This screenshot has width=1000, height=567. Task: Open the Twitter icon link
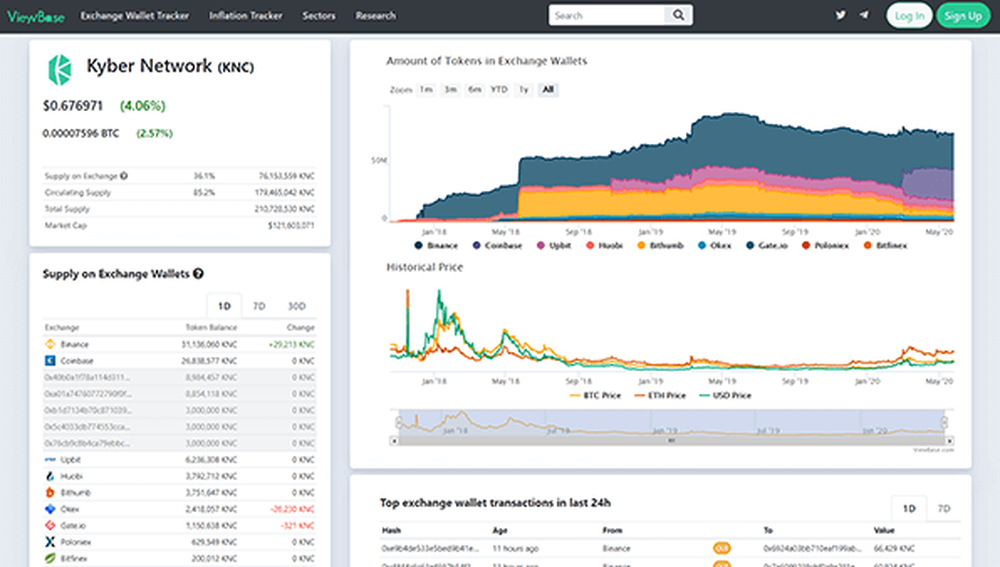[841, 15]
